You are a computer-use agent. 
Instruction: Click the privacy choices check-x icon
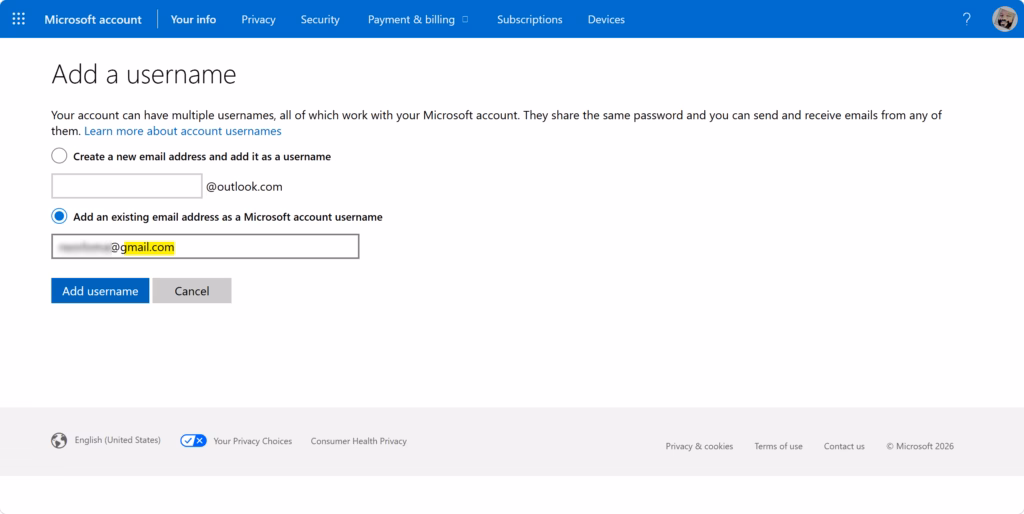[x=193, y=441]
